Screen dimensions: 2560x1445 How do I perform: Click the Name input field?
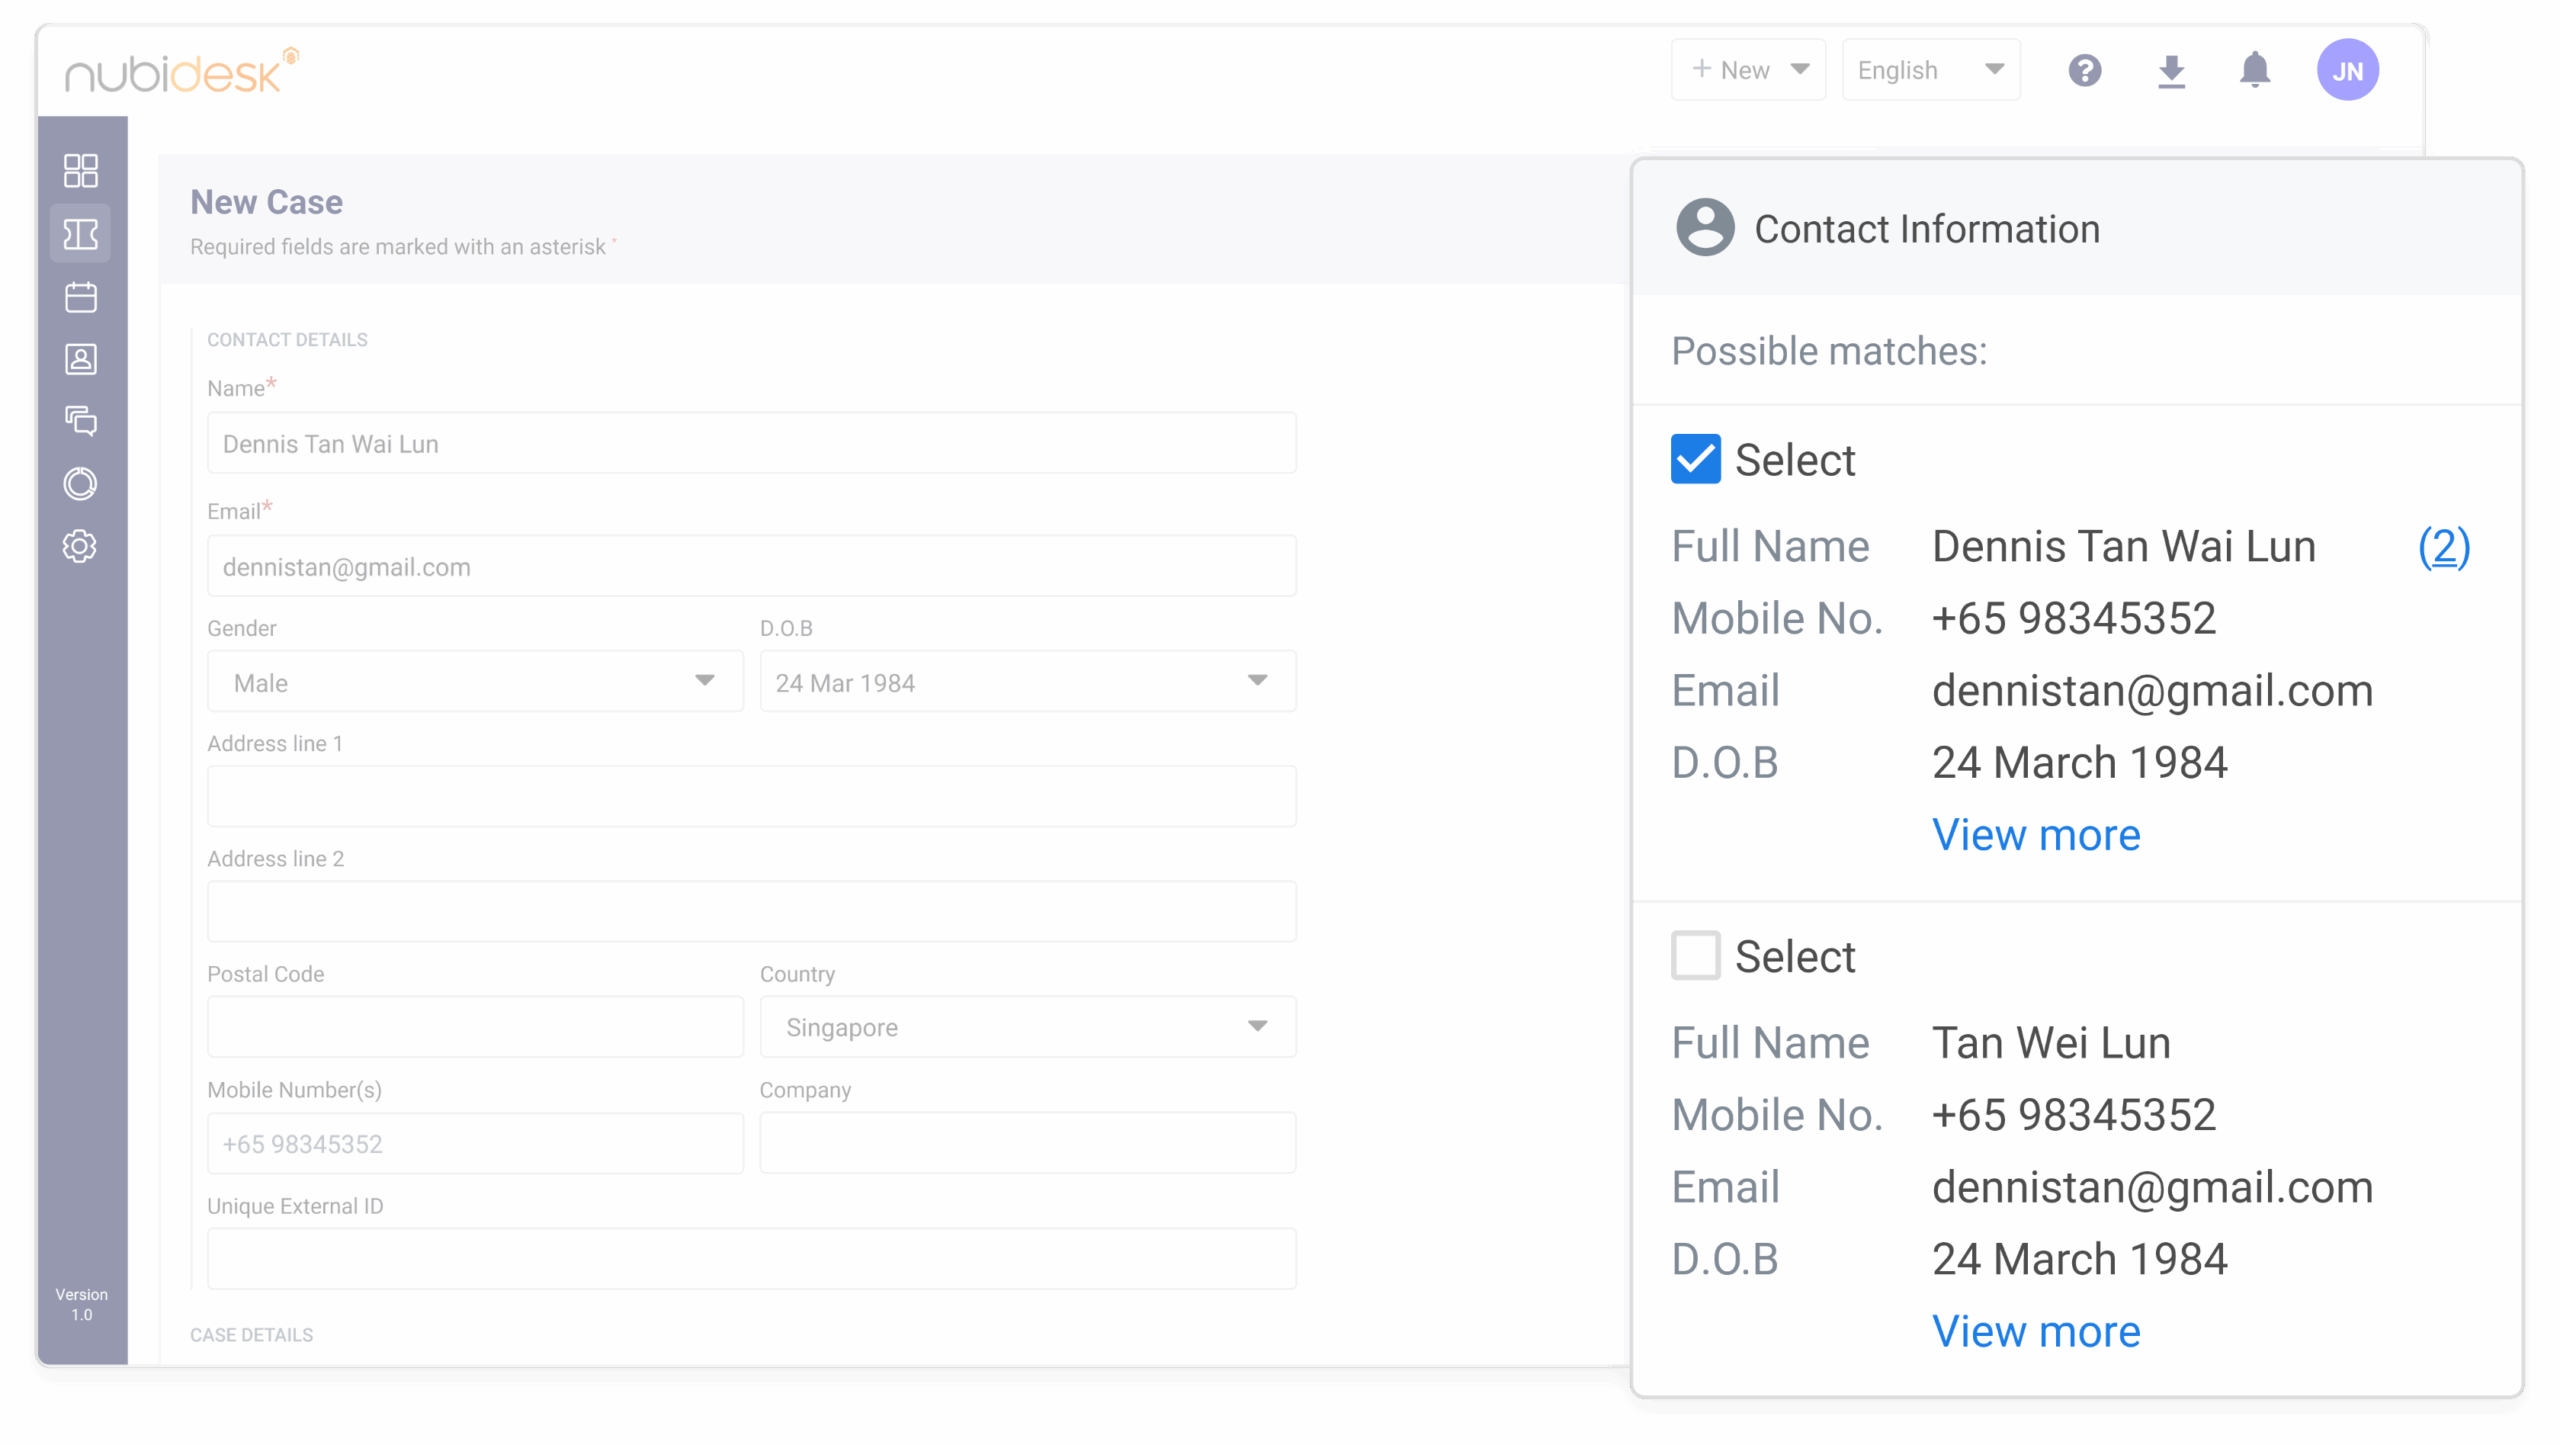pyautogui.click(x=752, y=443)
